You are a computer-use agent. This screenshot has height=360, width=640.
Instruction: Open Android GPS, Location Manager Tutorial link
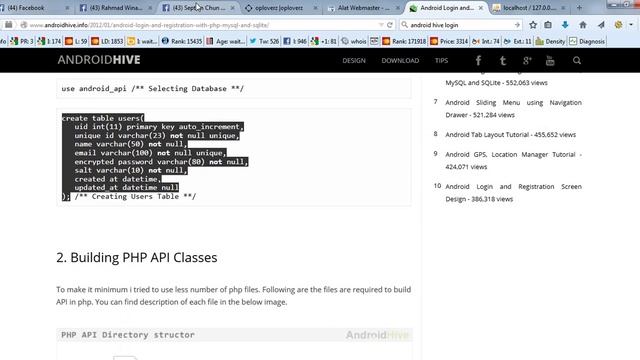(513, 160)
